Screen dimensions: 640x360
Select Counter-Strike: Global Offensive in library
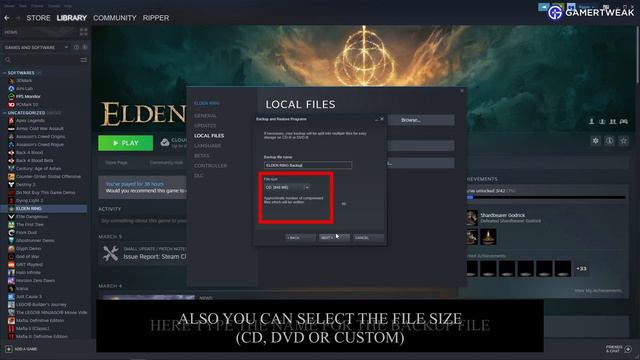(x=48, y=176)
